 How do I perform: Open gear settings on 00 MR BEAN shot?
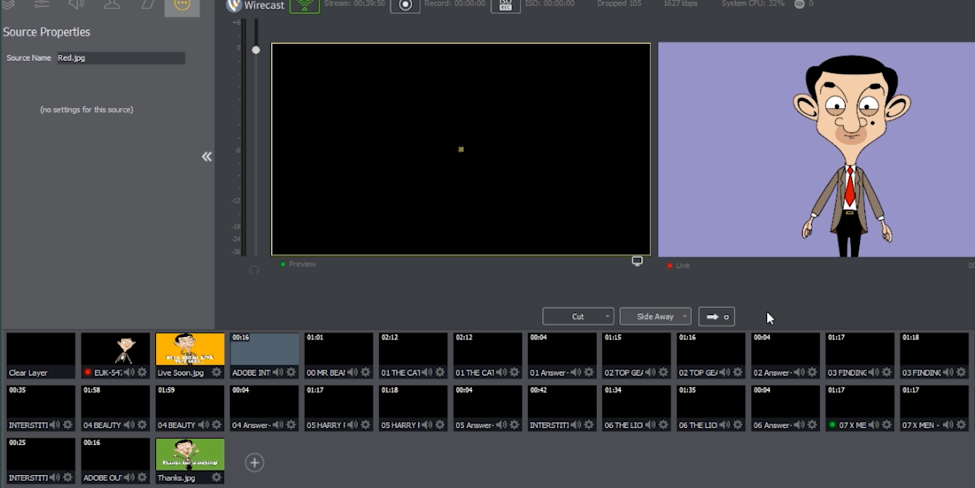click(x=365, y=372)
